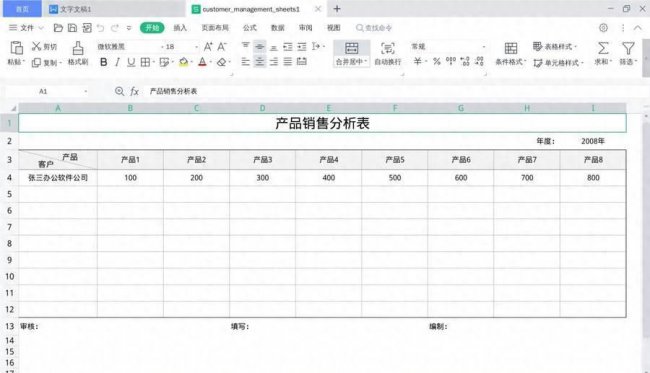This screenshot has height=373, width=650.
Task: Open the borders dropdown next to the grid icon
Action: [x=153, y=62]
